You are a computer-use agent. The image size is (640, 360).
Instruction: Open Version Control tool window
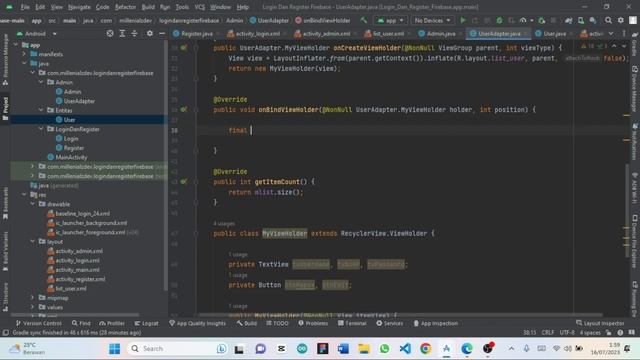click(x=39, y=323)
